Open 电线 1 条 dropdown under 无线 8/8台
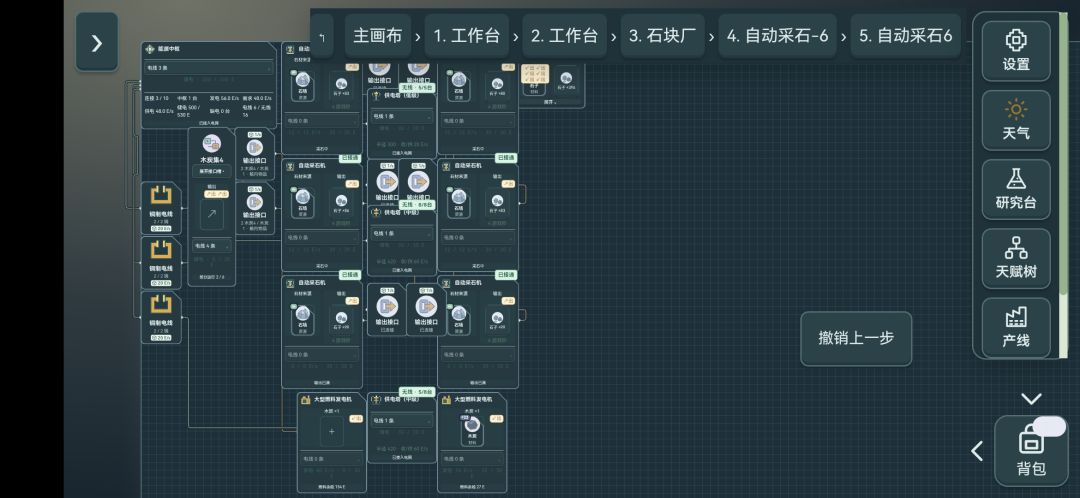The image size is (1080, 498). pyautogui.click(x=402, y=234)
